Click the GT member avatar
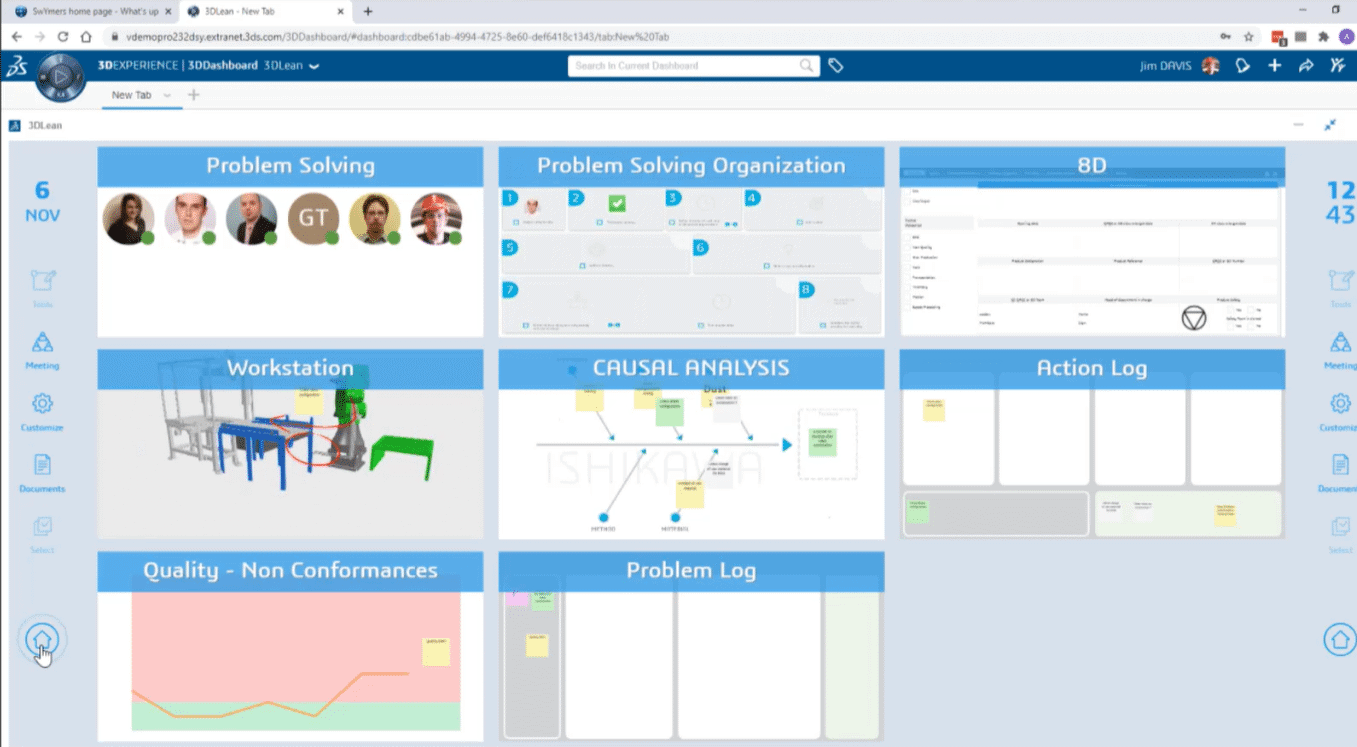Image resolution: width=1357 pixels, height=747 pixels. pyautogui.click(x=314, y=219)
